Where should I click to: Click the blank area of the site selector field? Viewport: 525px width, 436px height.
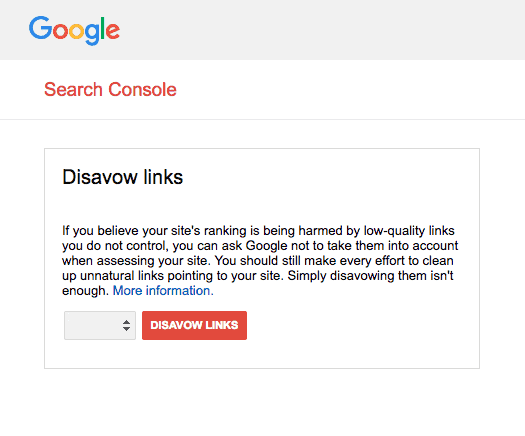tap(92, 325)
